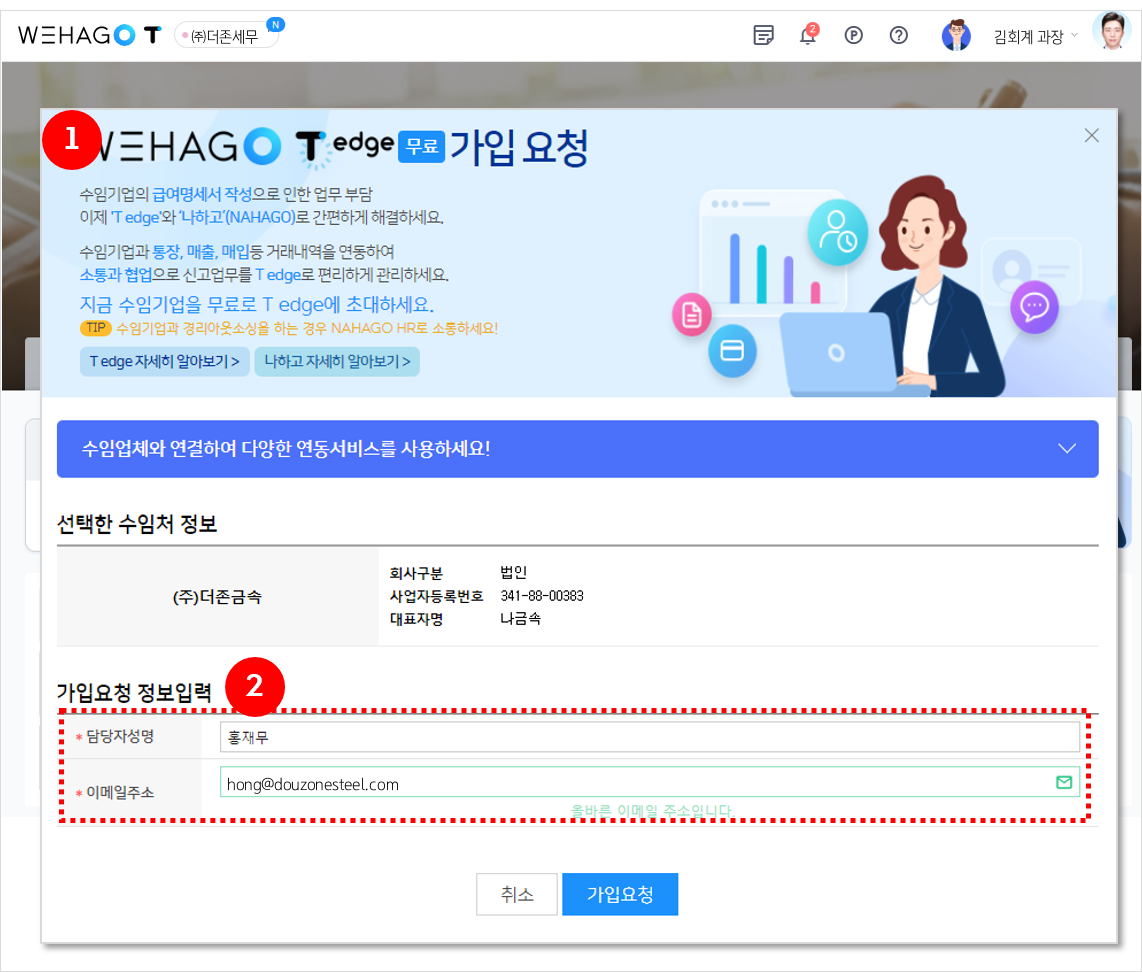Click the WEHAGO T logo in header
Viewport: 1142px width, 972px height.
(89, 35)
